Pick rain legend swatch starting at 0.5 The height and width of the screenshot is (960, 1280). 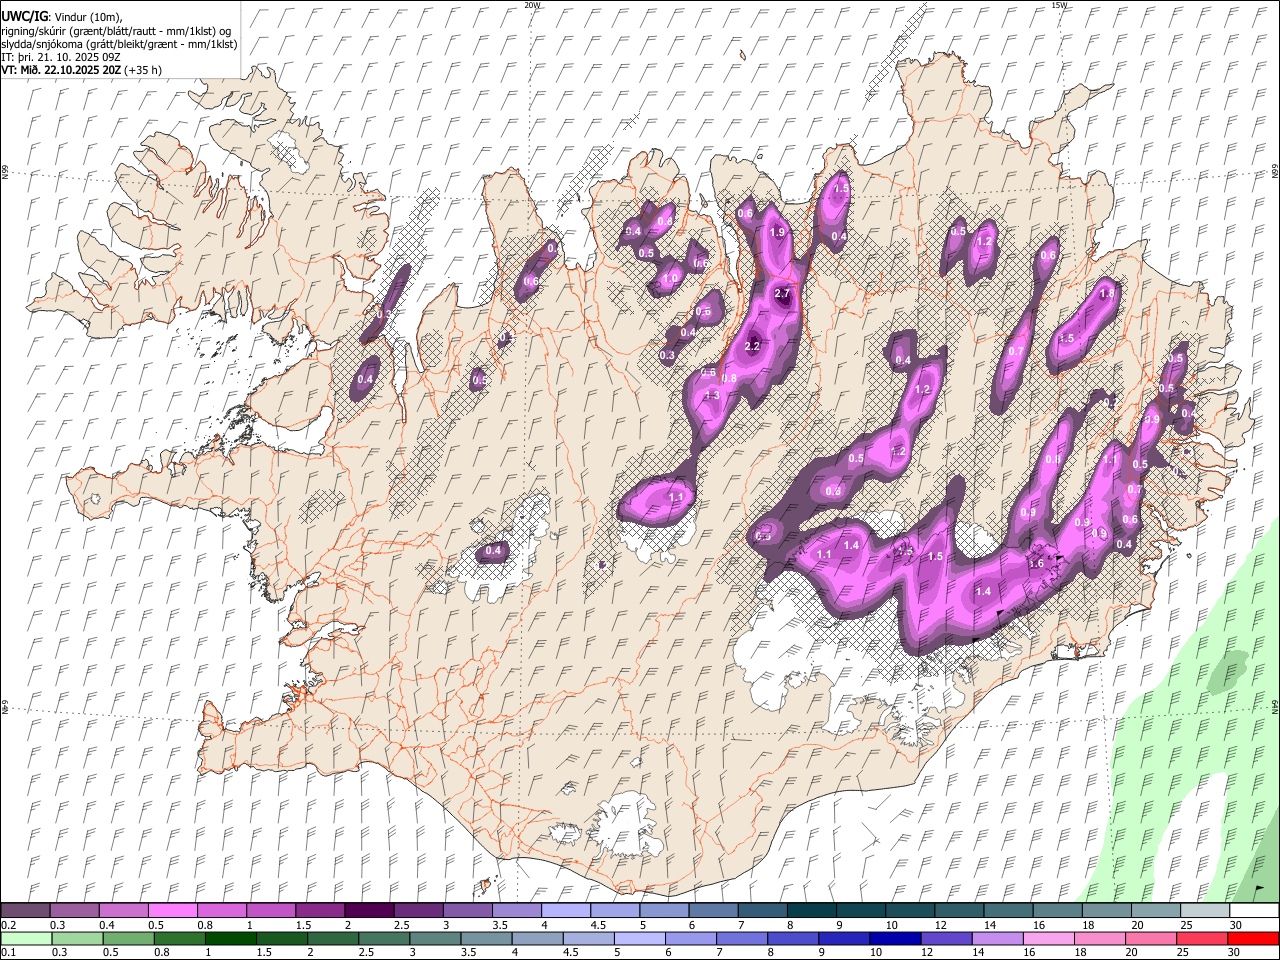tap(129, 938)
